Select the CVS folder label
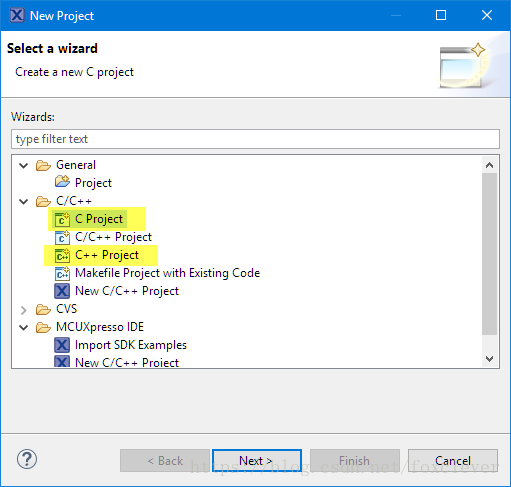511x487 pixels. tap(67, 309)
